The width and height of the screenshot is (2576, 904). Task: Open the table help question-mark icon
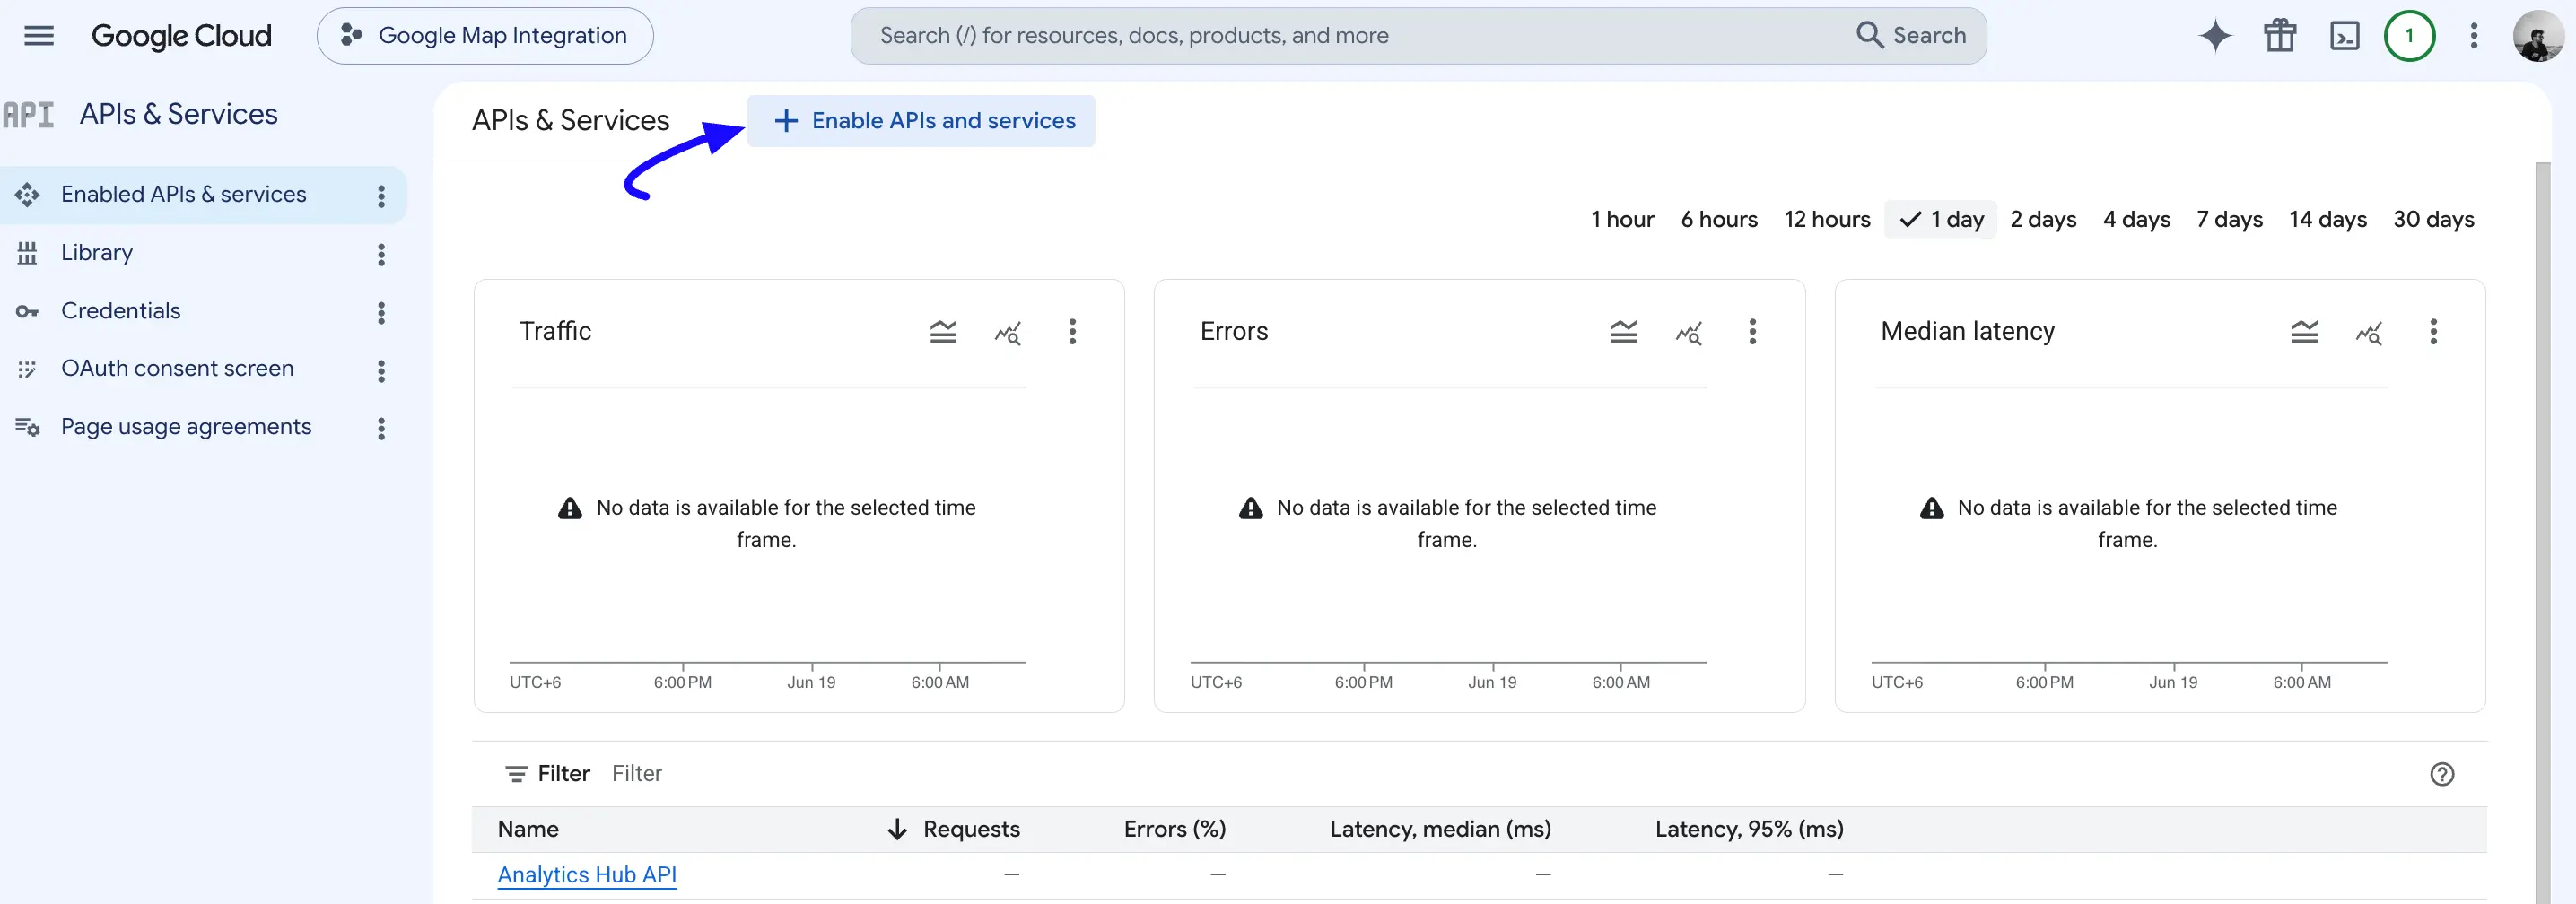[x=2442, y=774]
